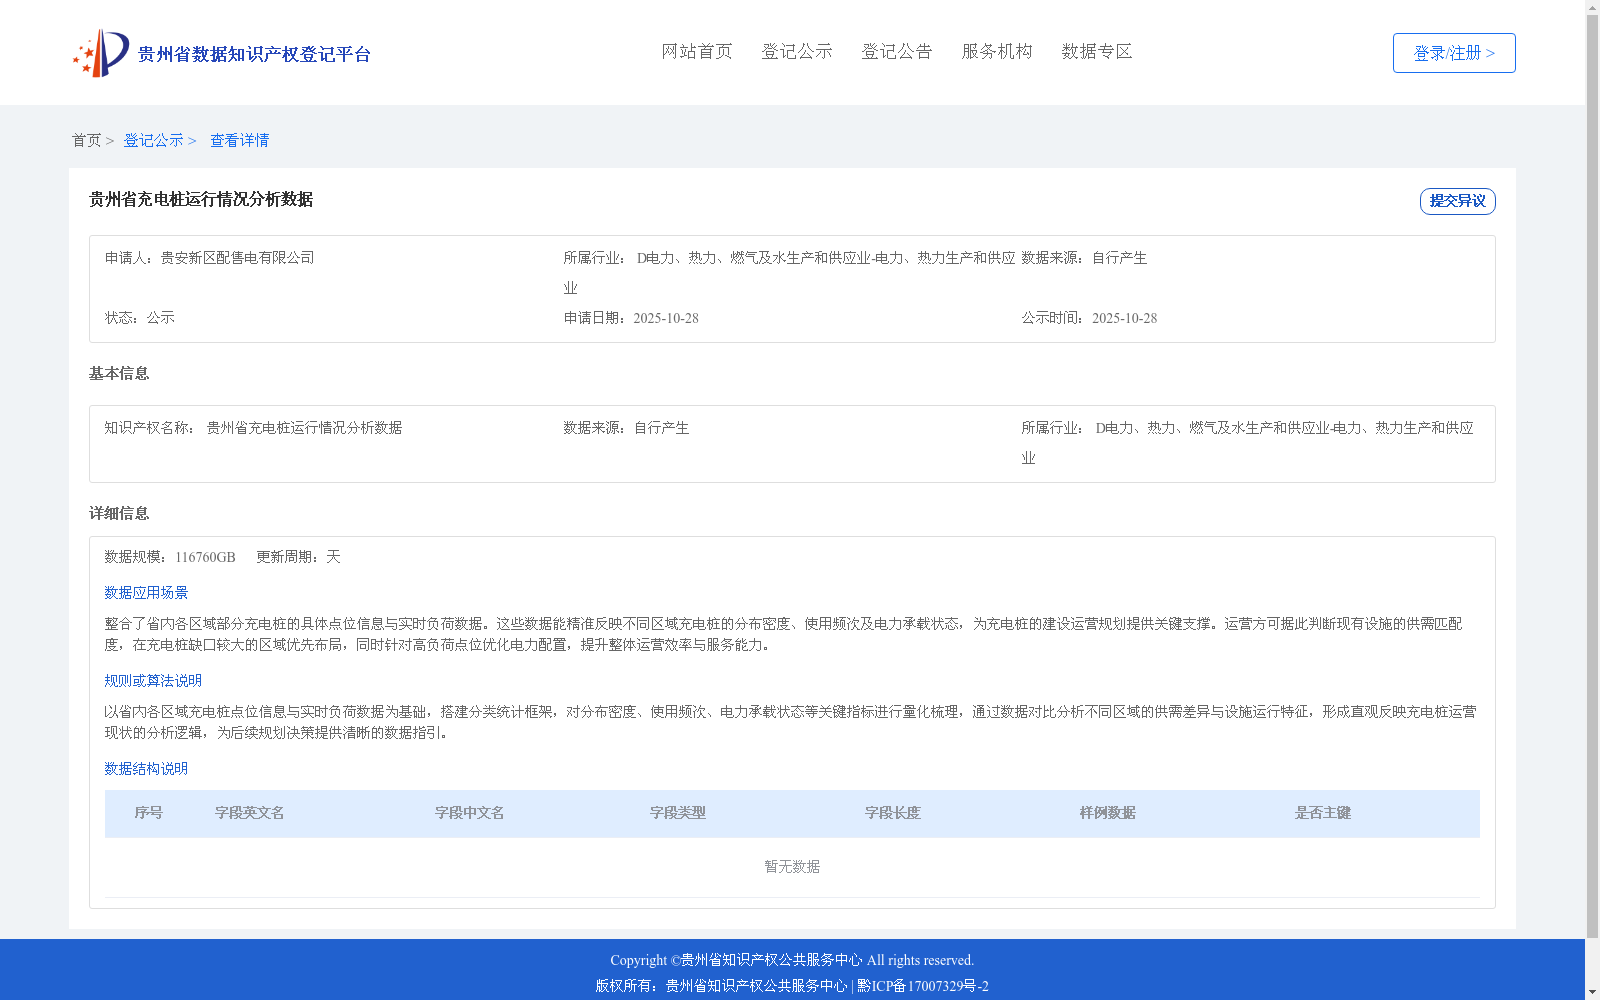The height and width of the screenshot is (1000, 1600).
Task: Click the scrollbar down arrow
Action: click(x=1592, y=992)
